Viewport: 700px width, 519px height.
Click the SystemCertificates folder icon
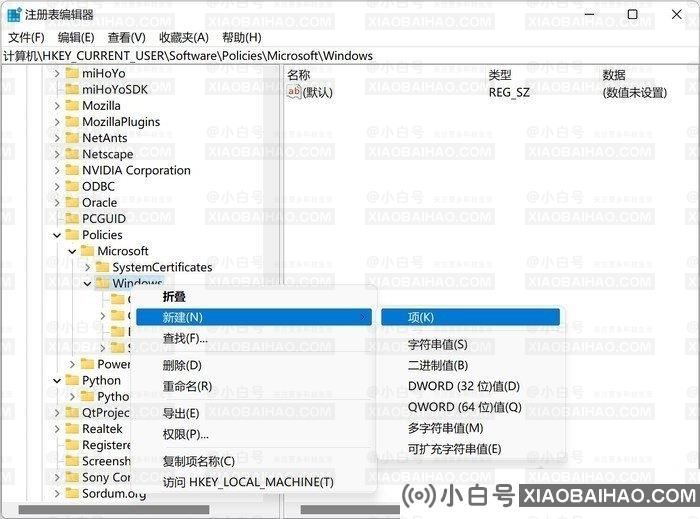[103, 267]
